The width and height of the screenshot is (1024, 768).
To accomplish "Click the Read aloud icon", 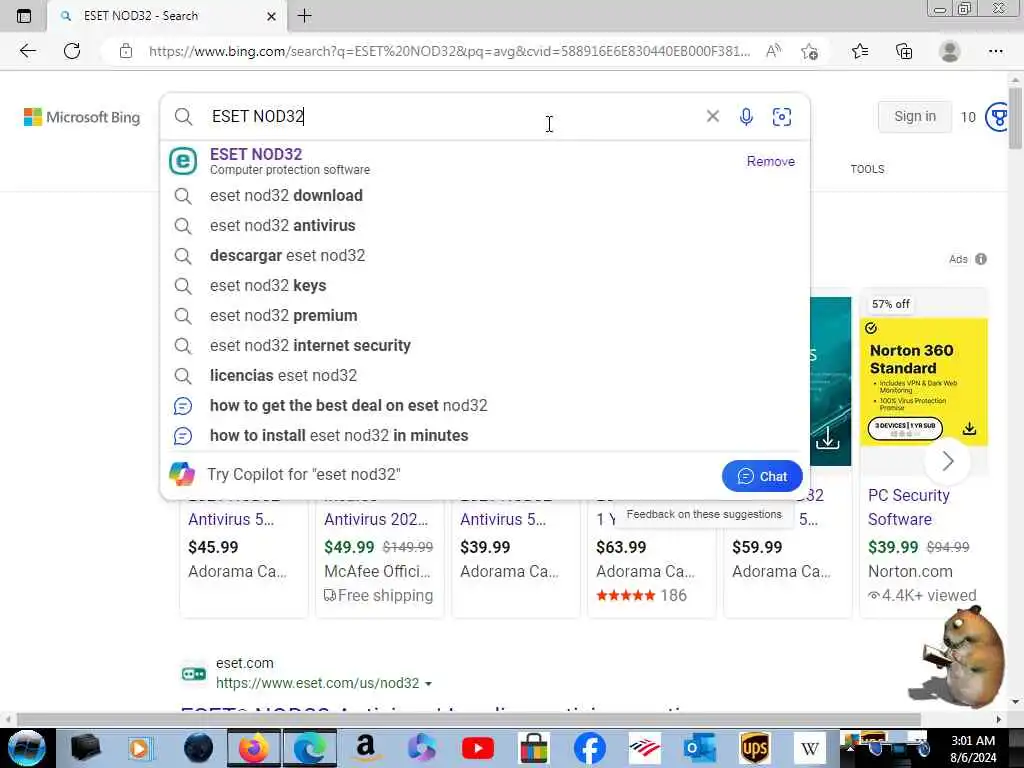I will [773, 51].
